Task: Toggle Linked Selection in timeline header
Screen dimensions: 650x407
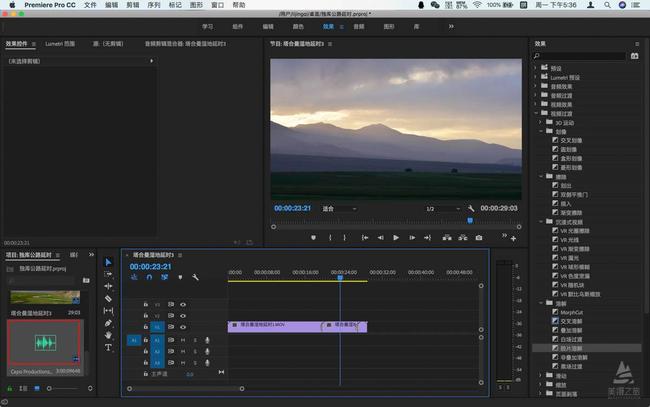Action: click(165, 277)
